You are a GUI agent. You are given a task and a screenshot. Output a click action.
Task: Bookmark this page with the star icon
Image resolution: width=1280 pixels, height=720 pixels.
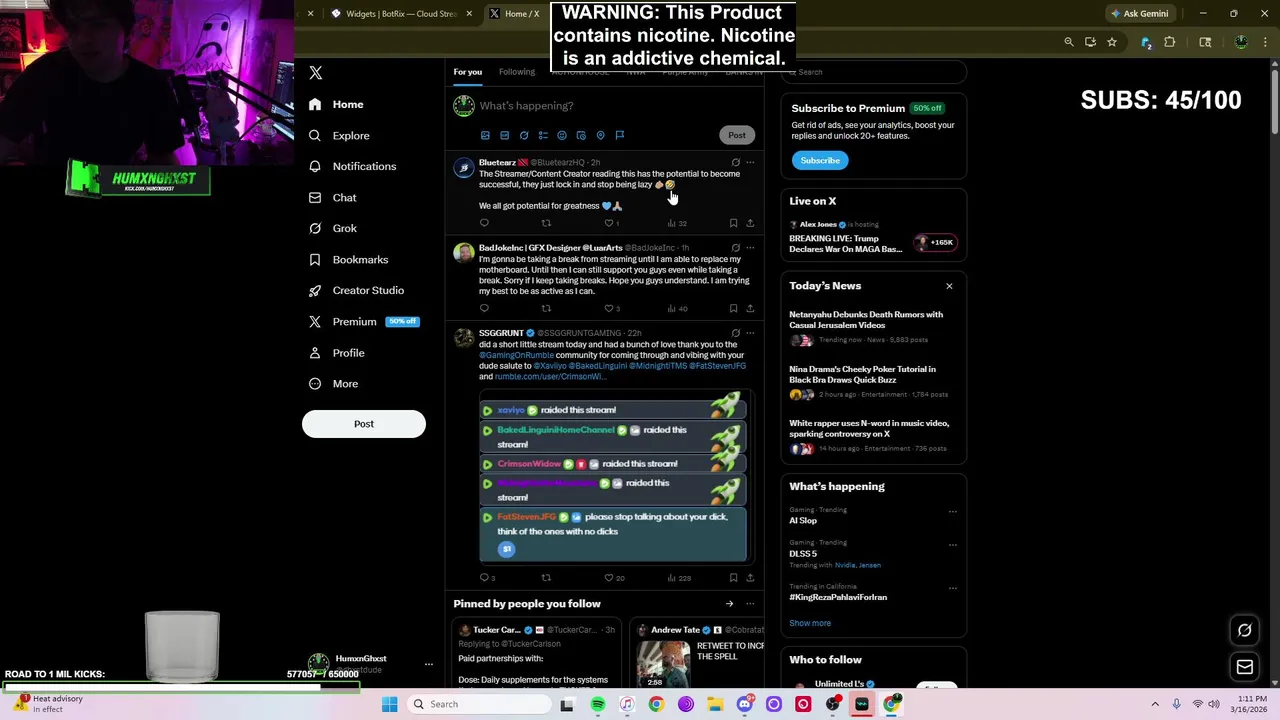click(x=1111, y=42)
